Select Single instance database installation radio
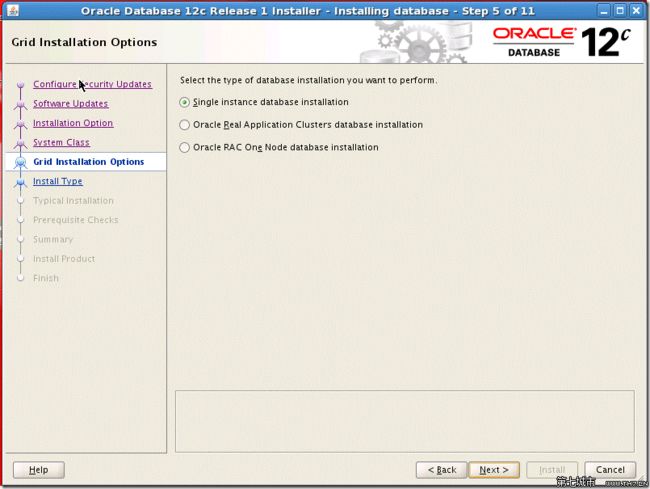This screenshot has width=650, height=489. 184,102
